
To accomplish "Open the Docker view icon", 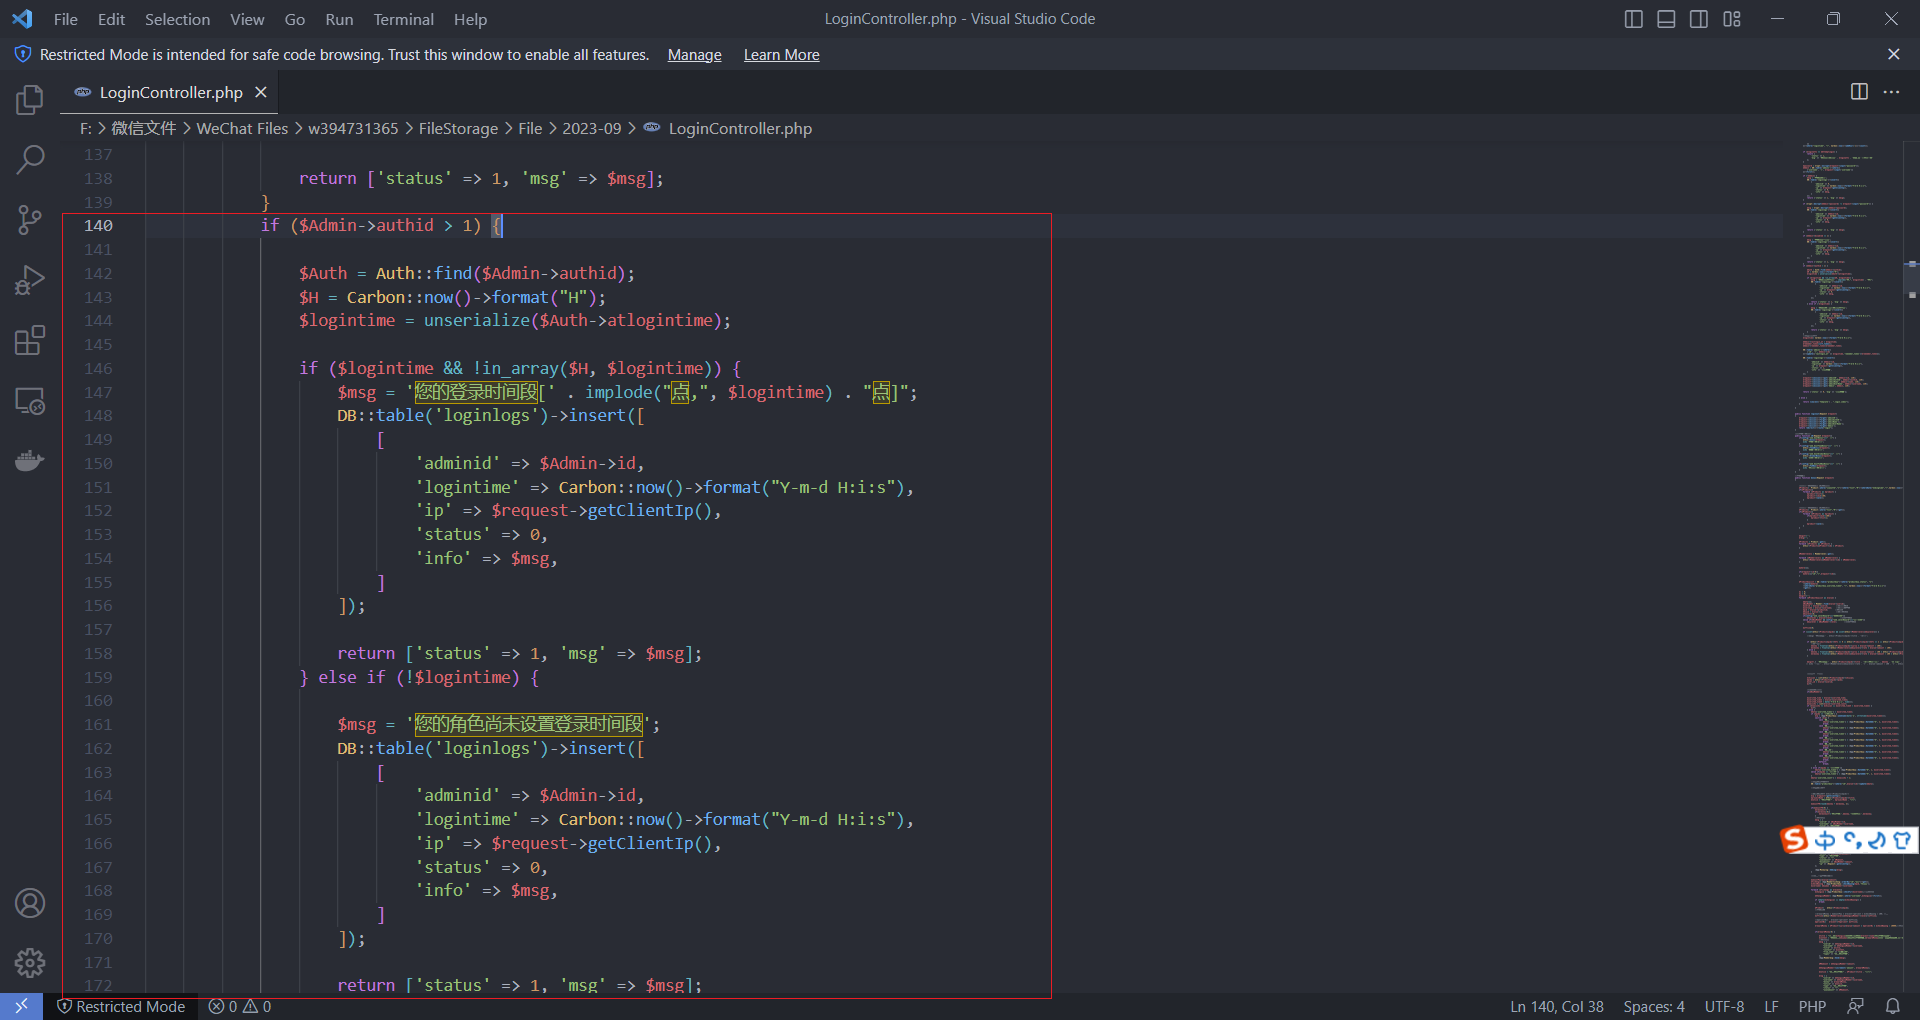I will (30, 461).
